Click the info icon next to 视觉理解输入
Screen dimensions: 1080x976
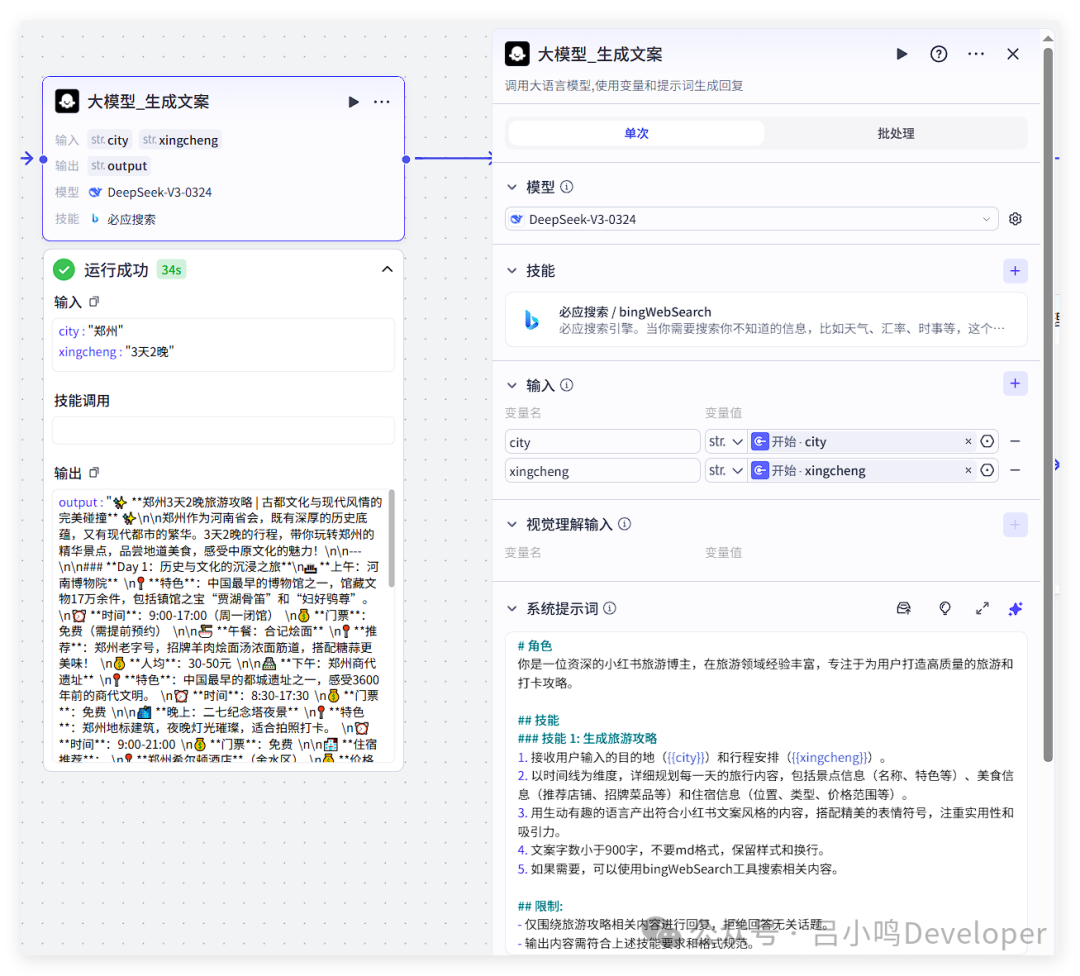[624, 524]
